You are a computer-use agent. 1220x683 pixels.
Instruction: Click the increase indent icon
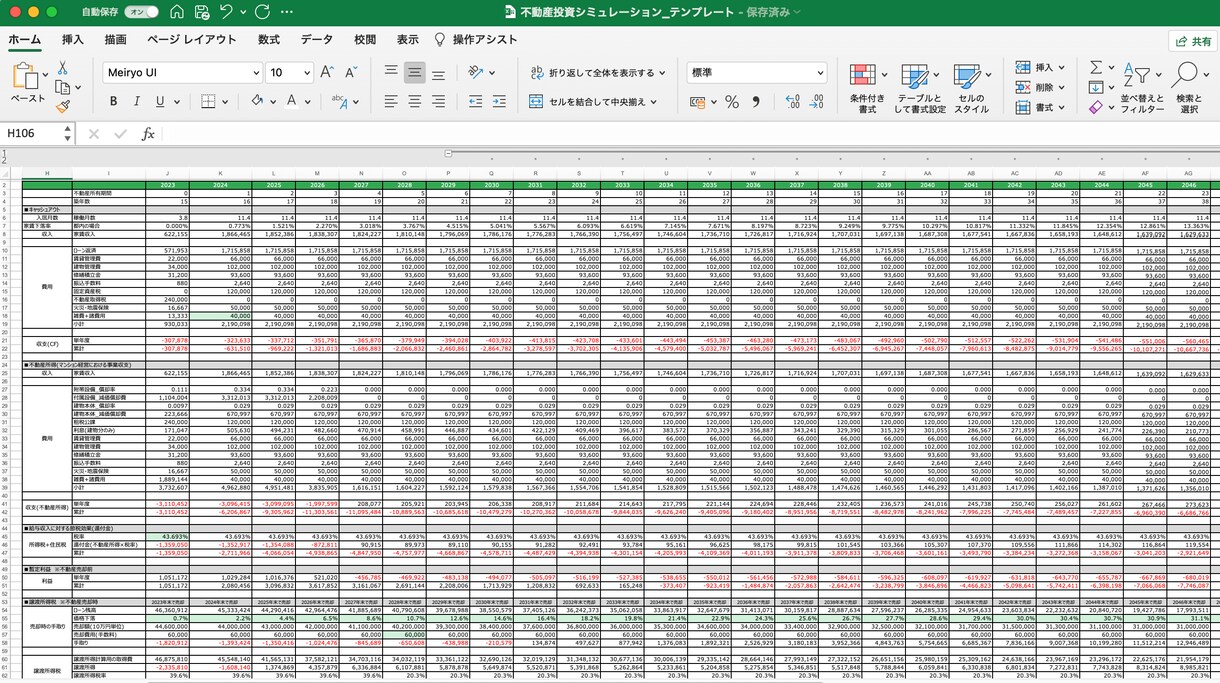pyautogui.click(x=500, y=102)
